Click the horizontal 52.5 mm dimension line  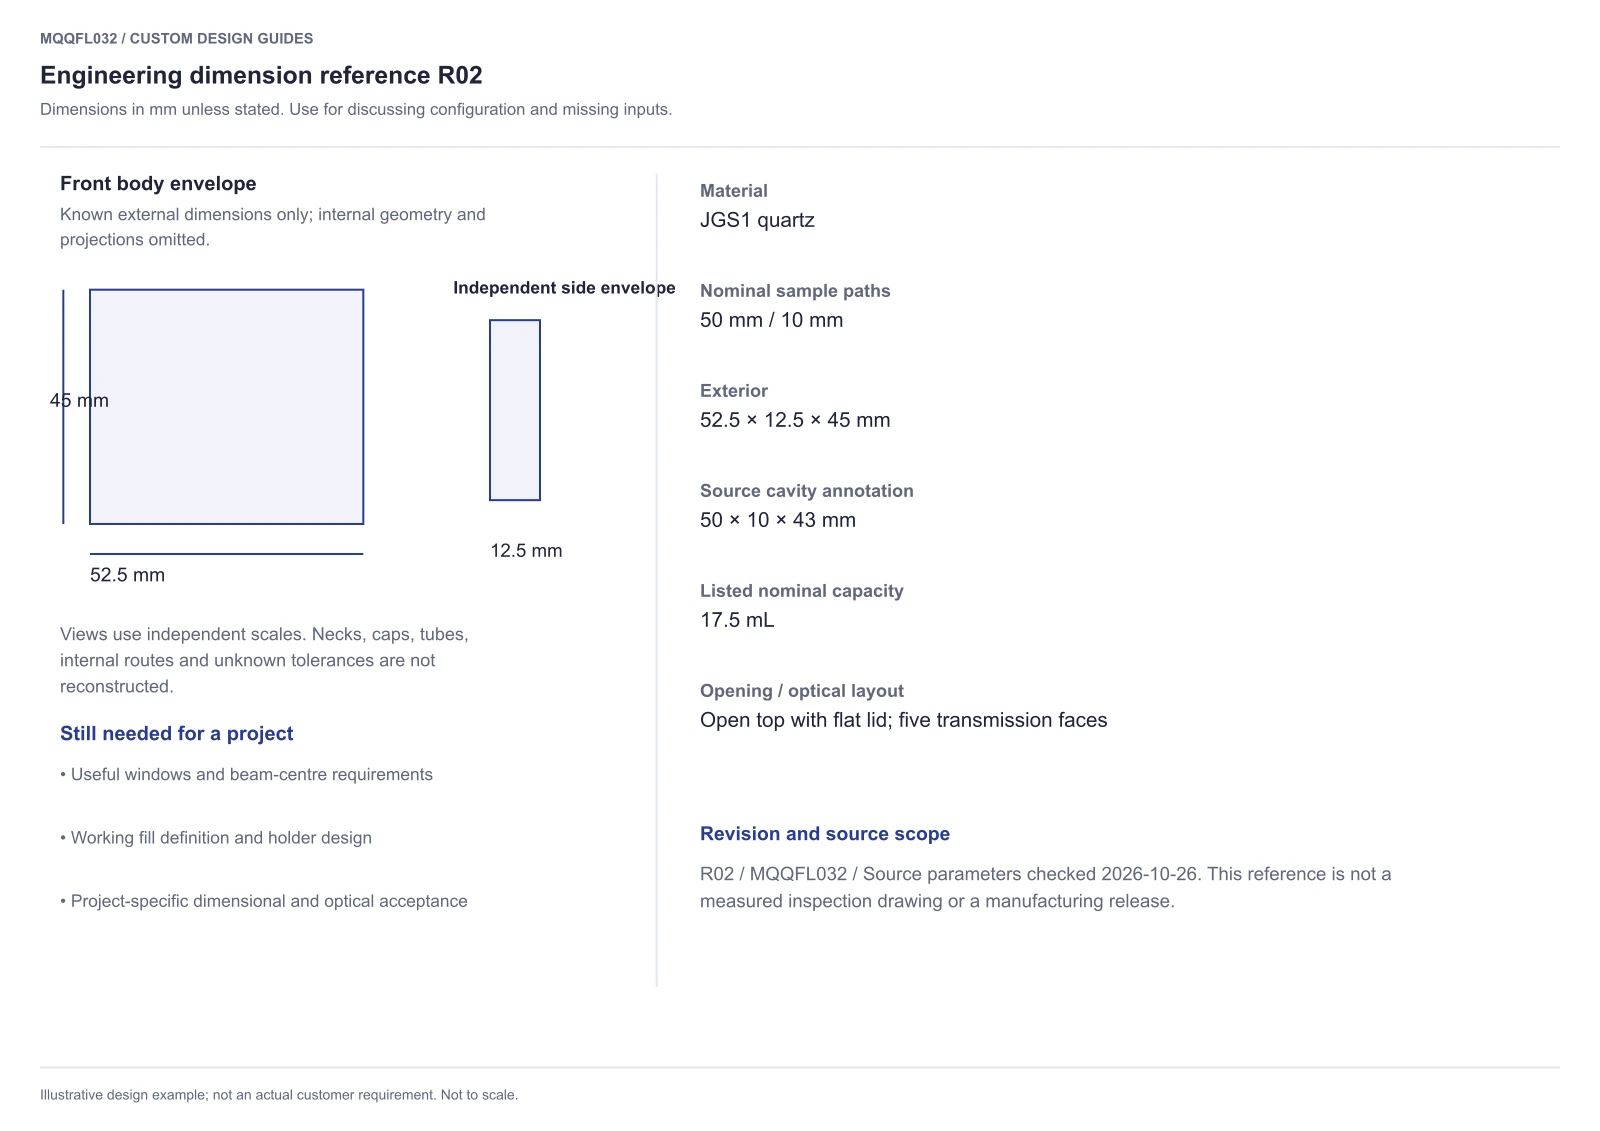click(227, 554)
